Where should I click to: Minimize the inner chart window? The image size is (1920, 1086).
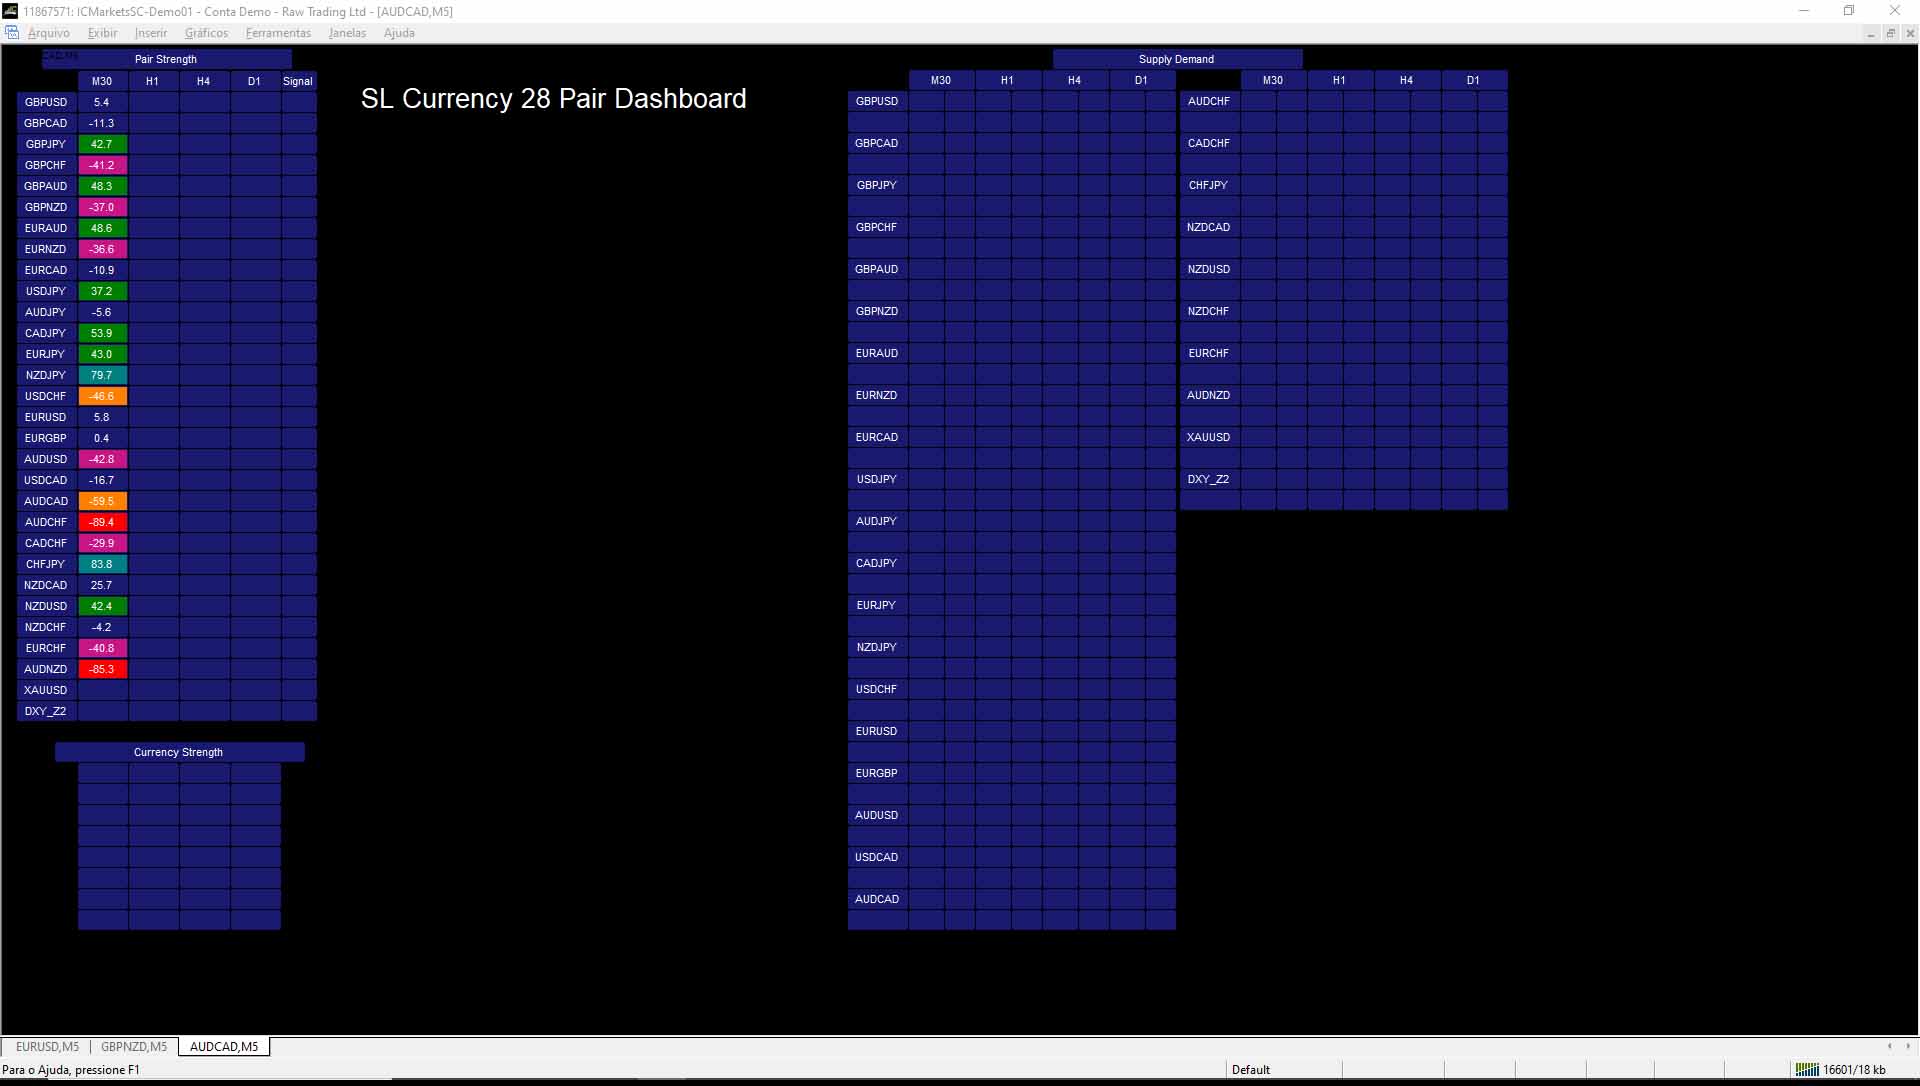pos(1870,33)
